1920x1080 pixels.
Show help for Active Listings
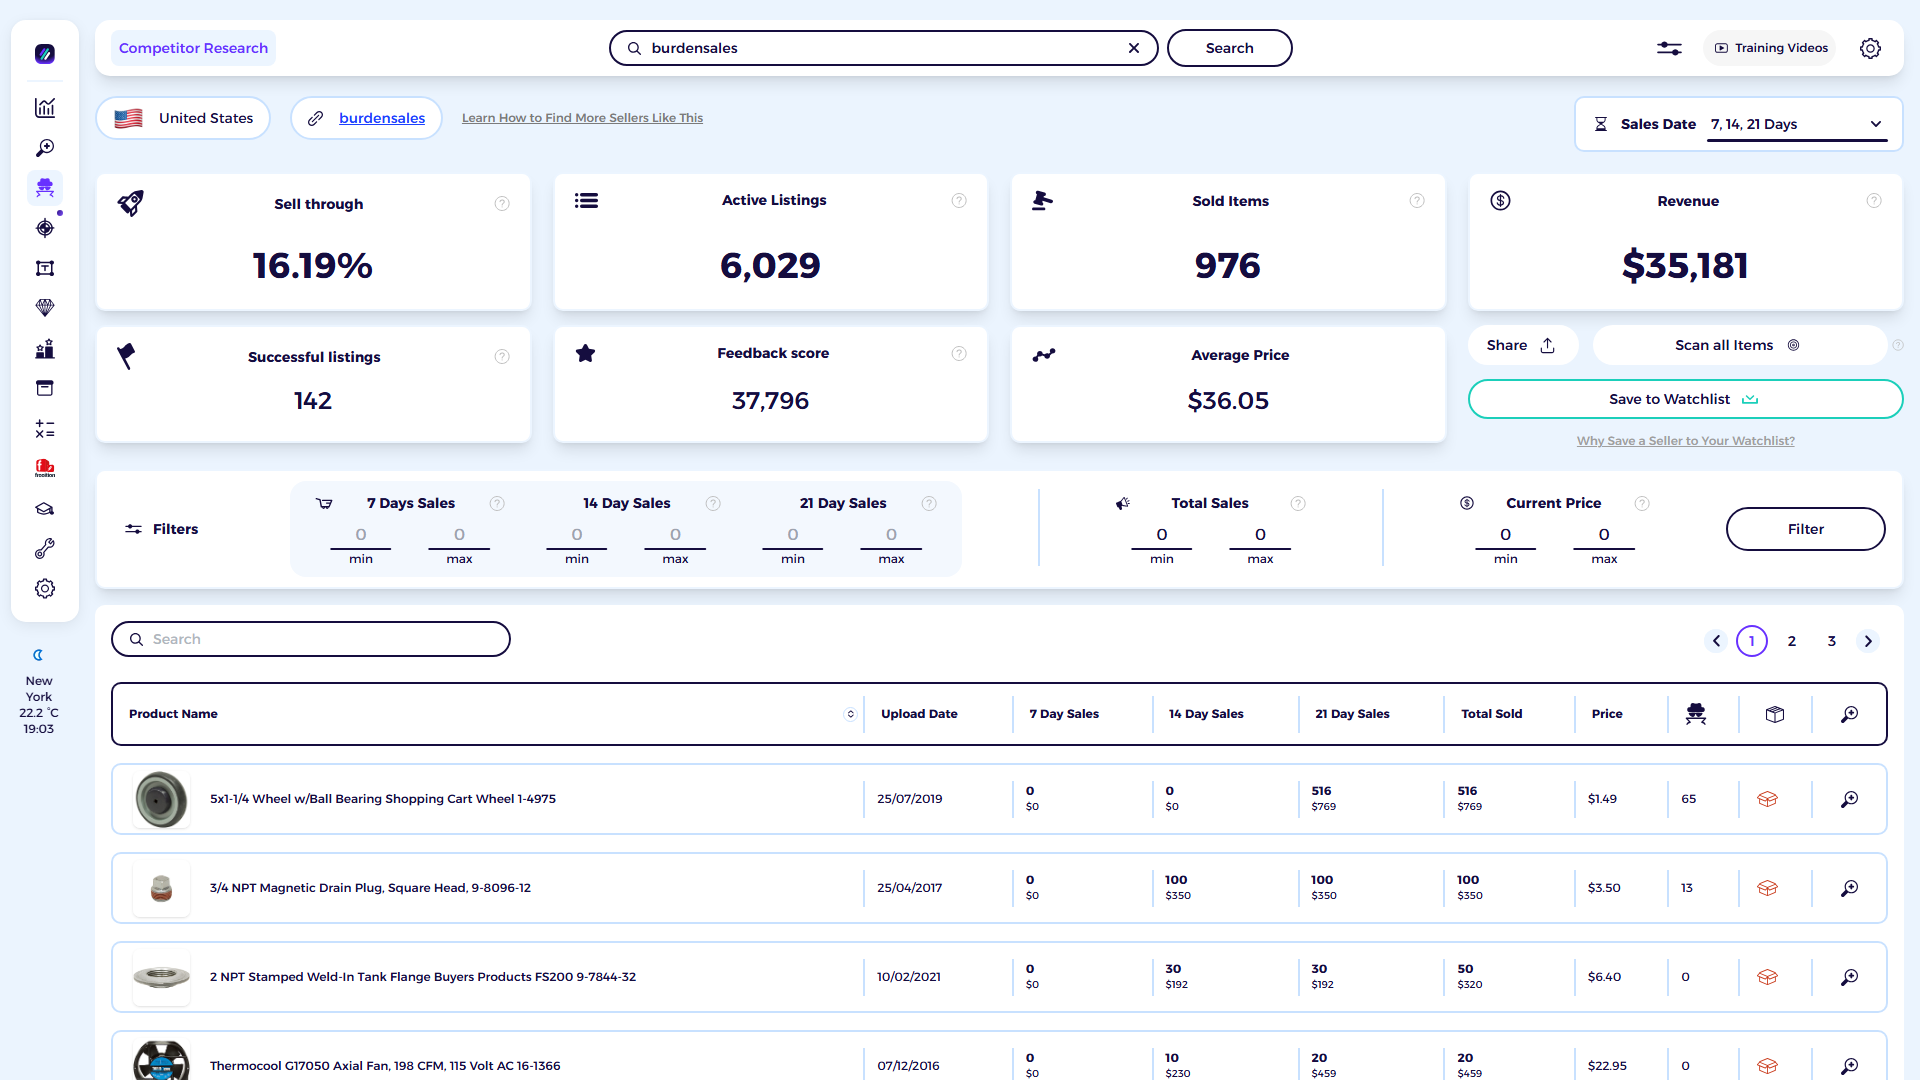click(959, 201)
